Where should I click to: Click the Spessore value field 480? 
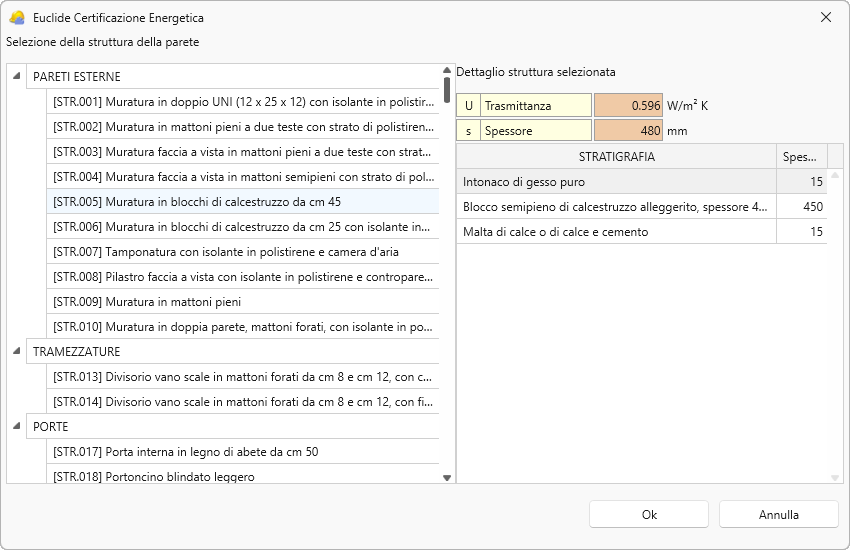(x=628, y=130)
